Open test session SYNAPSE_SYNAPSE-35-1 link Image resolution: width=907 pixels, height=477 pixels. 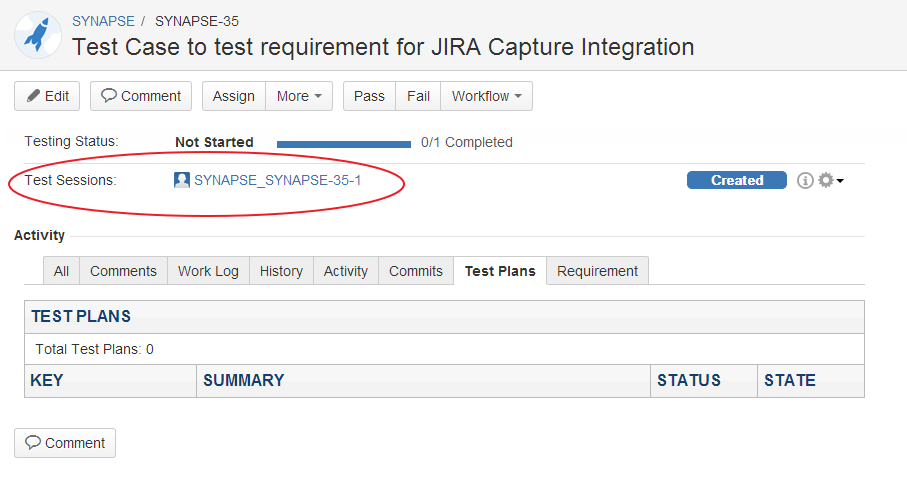point(277,180)
